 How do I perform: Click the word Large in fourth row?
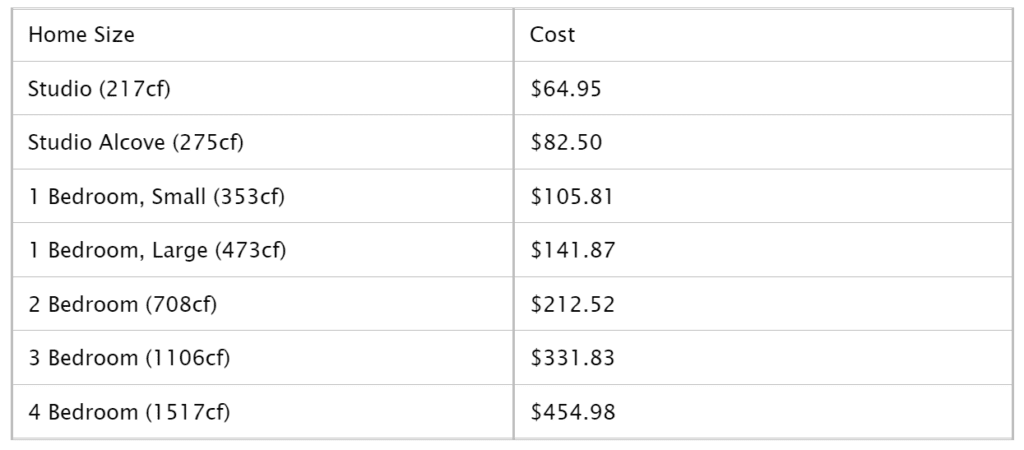click(x=180, y=249)
